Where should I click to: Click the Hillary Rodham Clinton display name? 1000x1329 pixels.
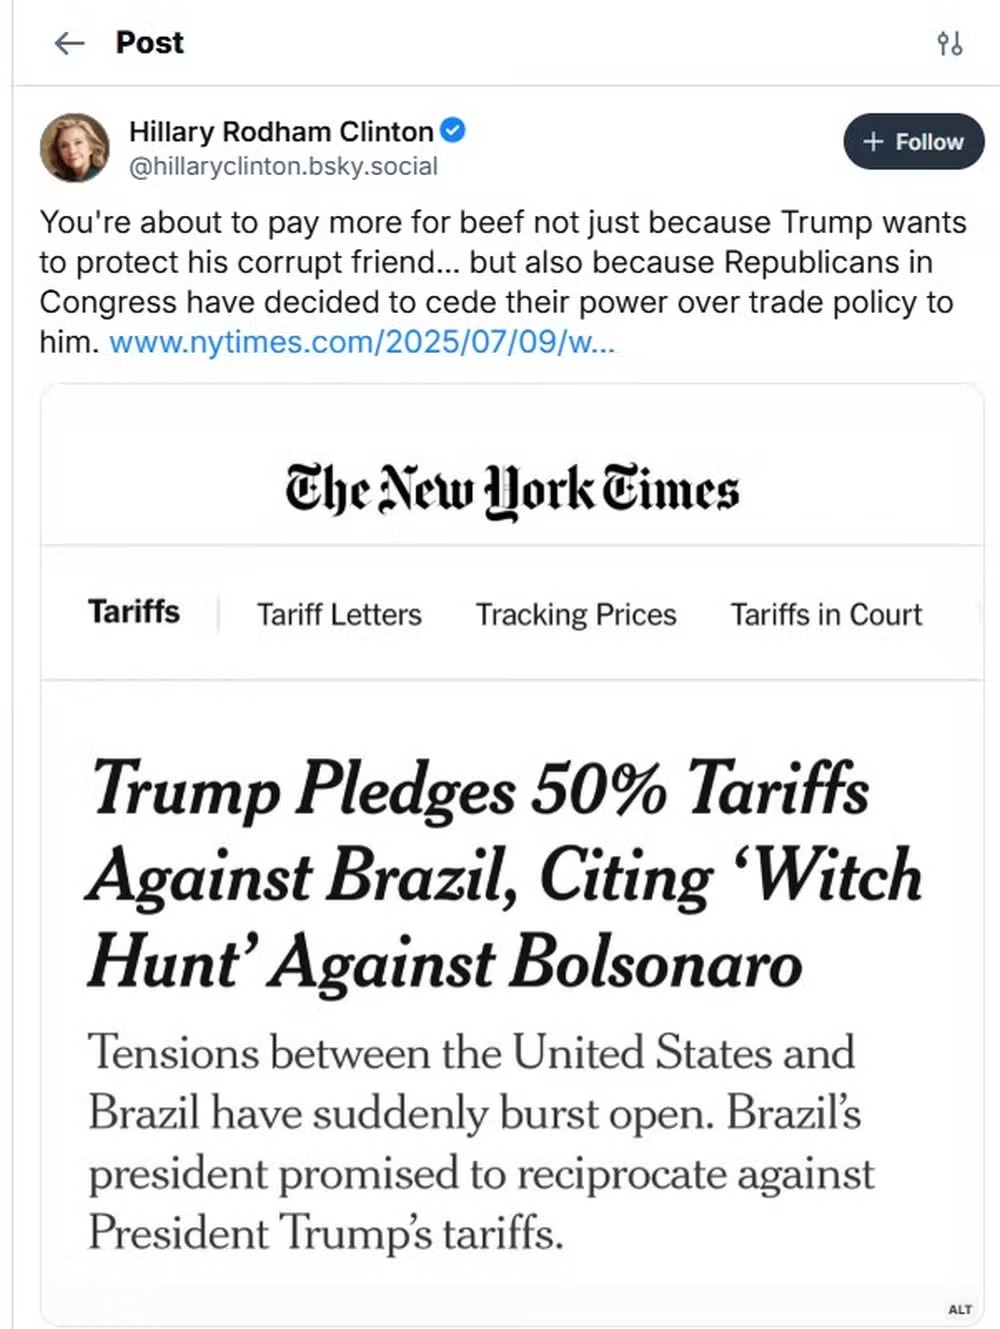click(x=281, y=131)
